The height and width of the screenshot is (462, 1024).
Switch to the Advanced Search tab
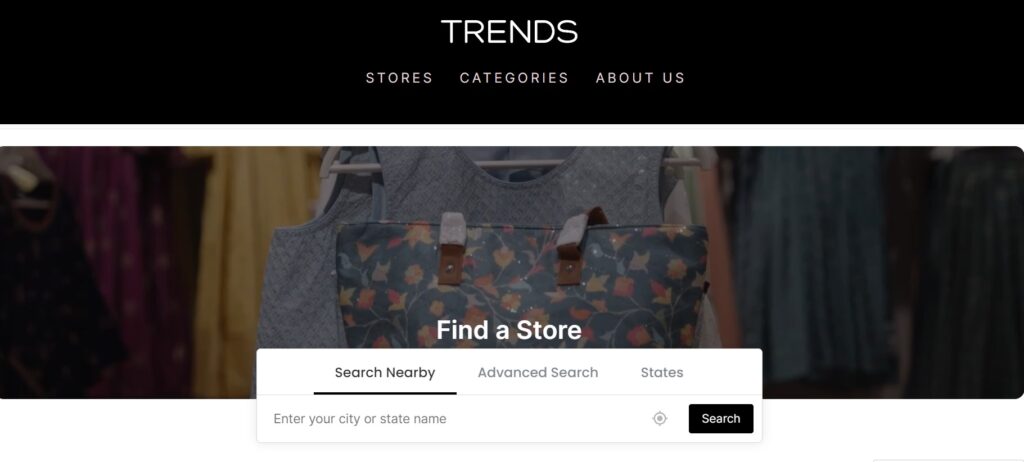point(537,372)
